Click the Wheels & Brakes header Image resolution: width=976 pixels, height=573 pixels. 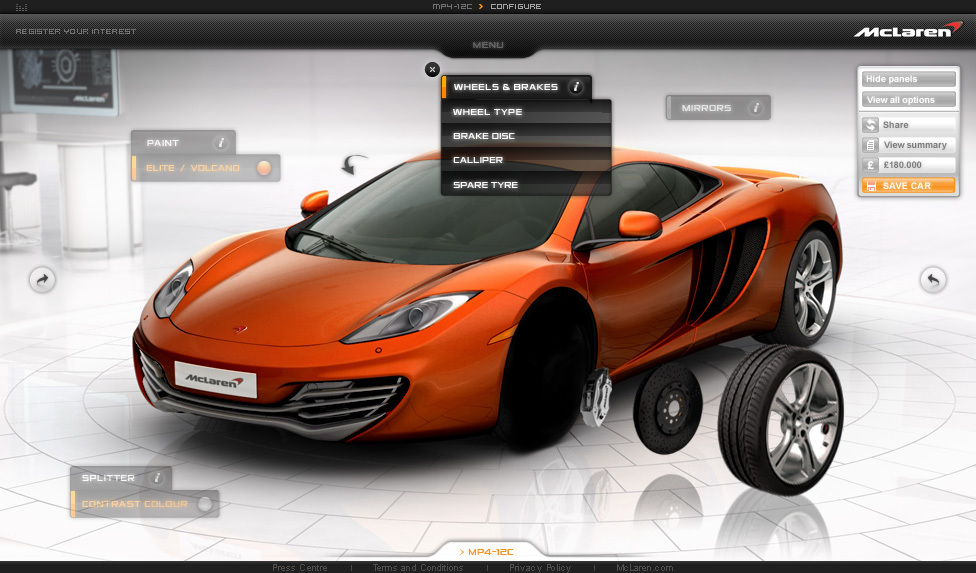click(516, 87)
